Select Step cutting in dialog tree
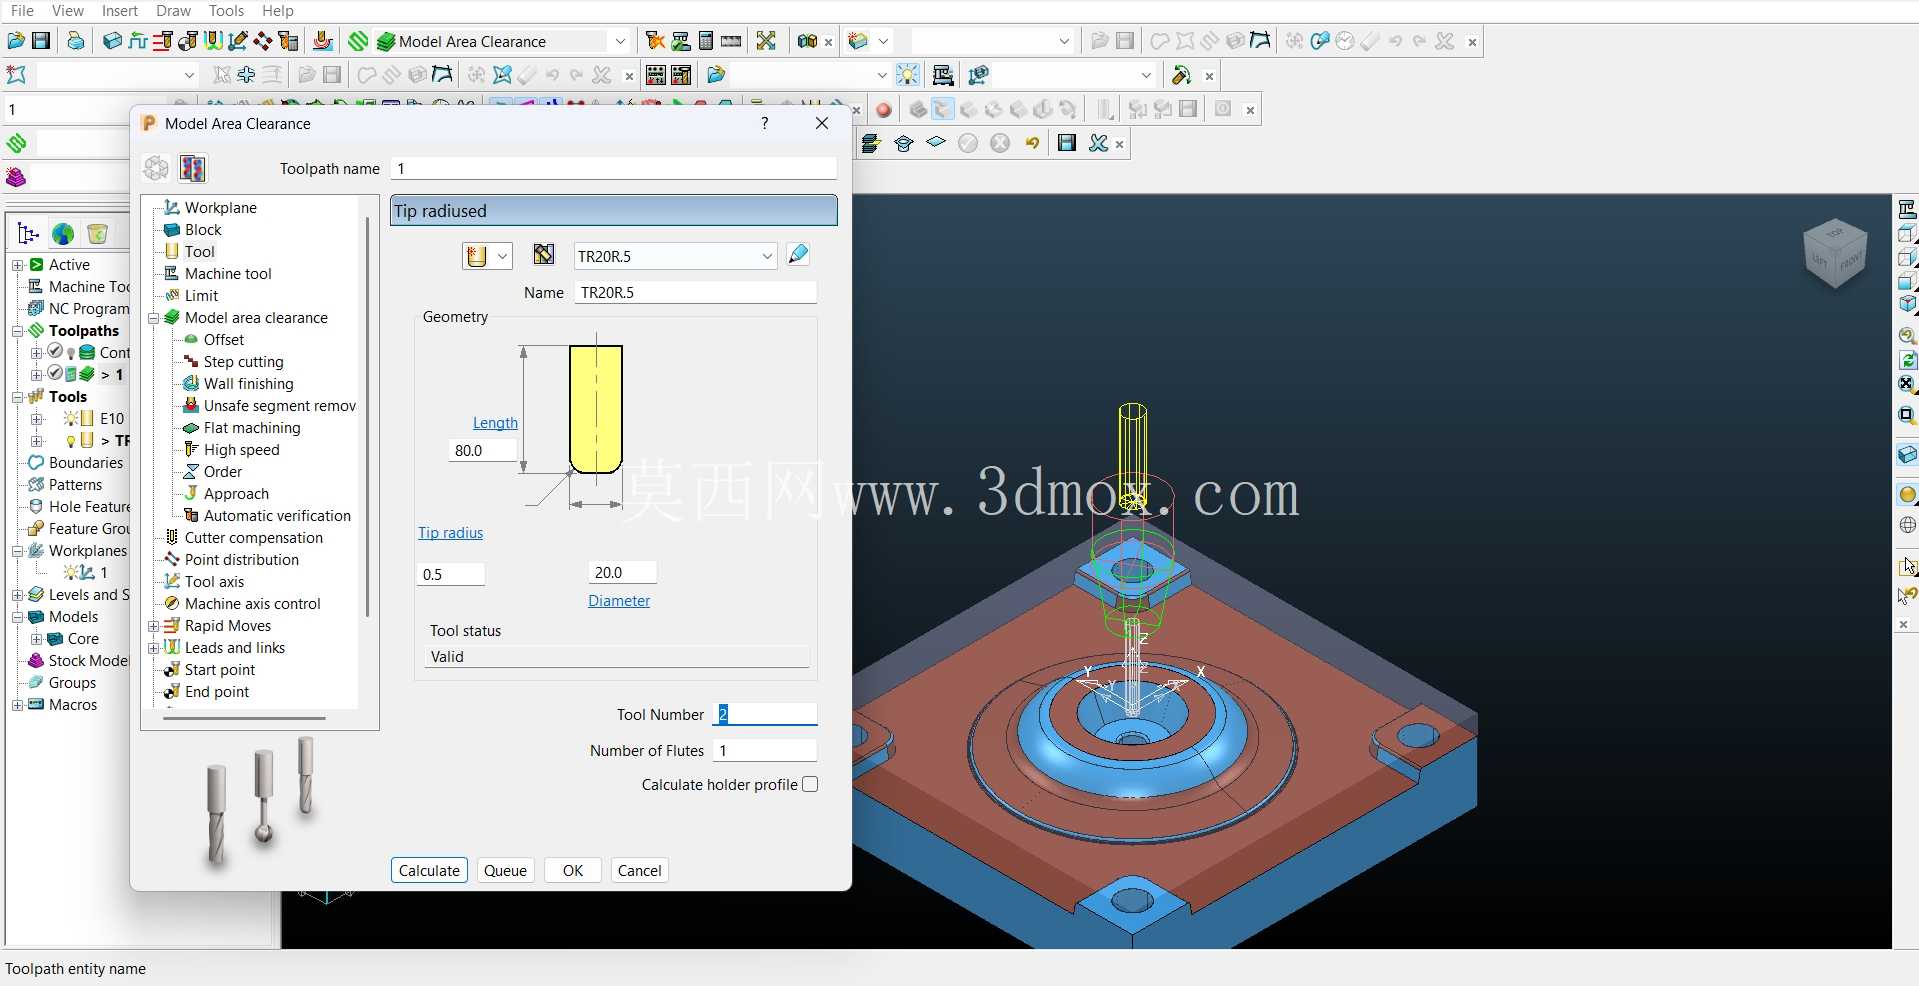 243,362
